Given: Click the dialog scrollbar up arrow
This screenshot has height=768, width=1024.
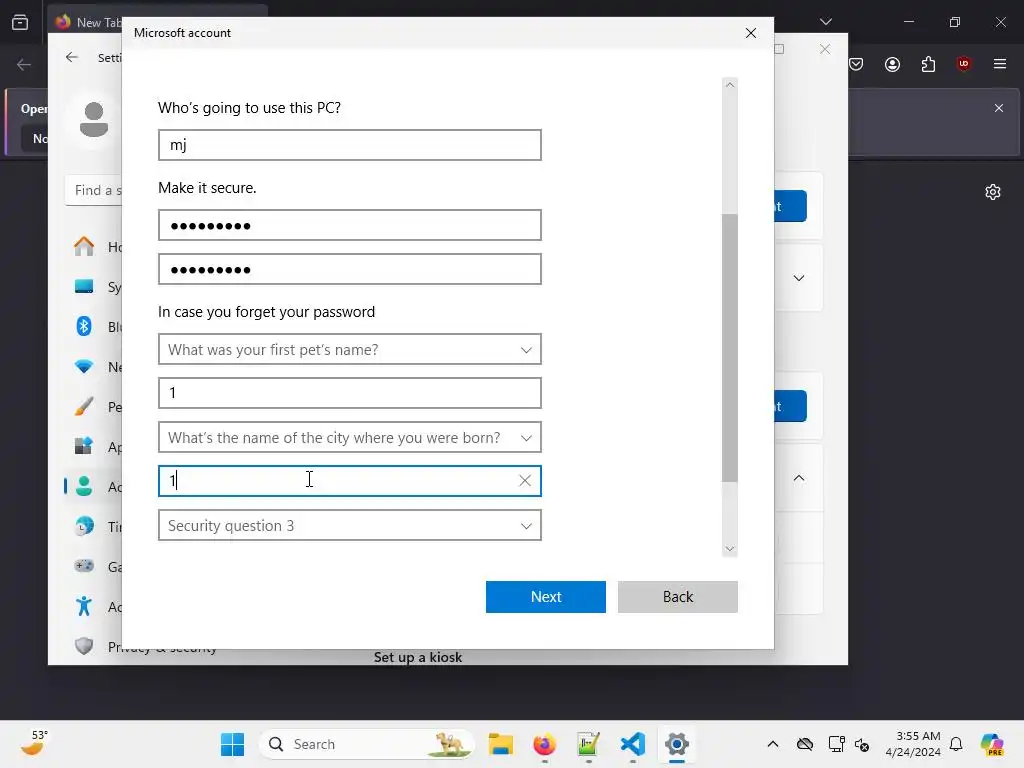Looking at the screenshot, I should 729,85.
